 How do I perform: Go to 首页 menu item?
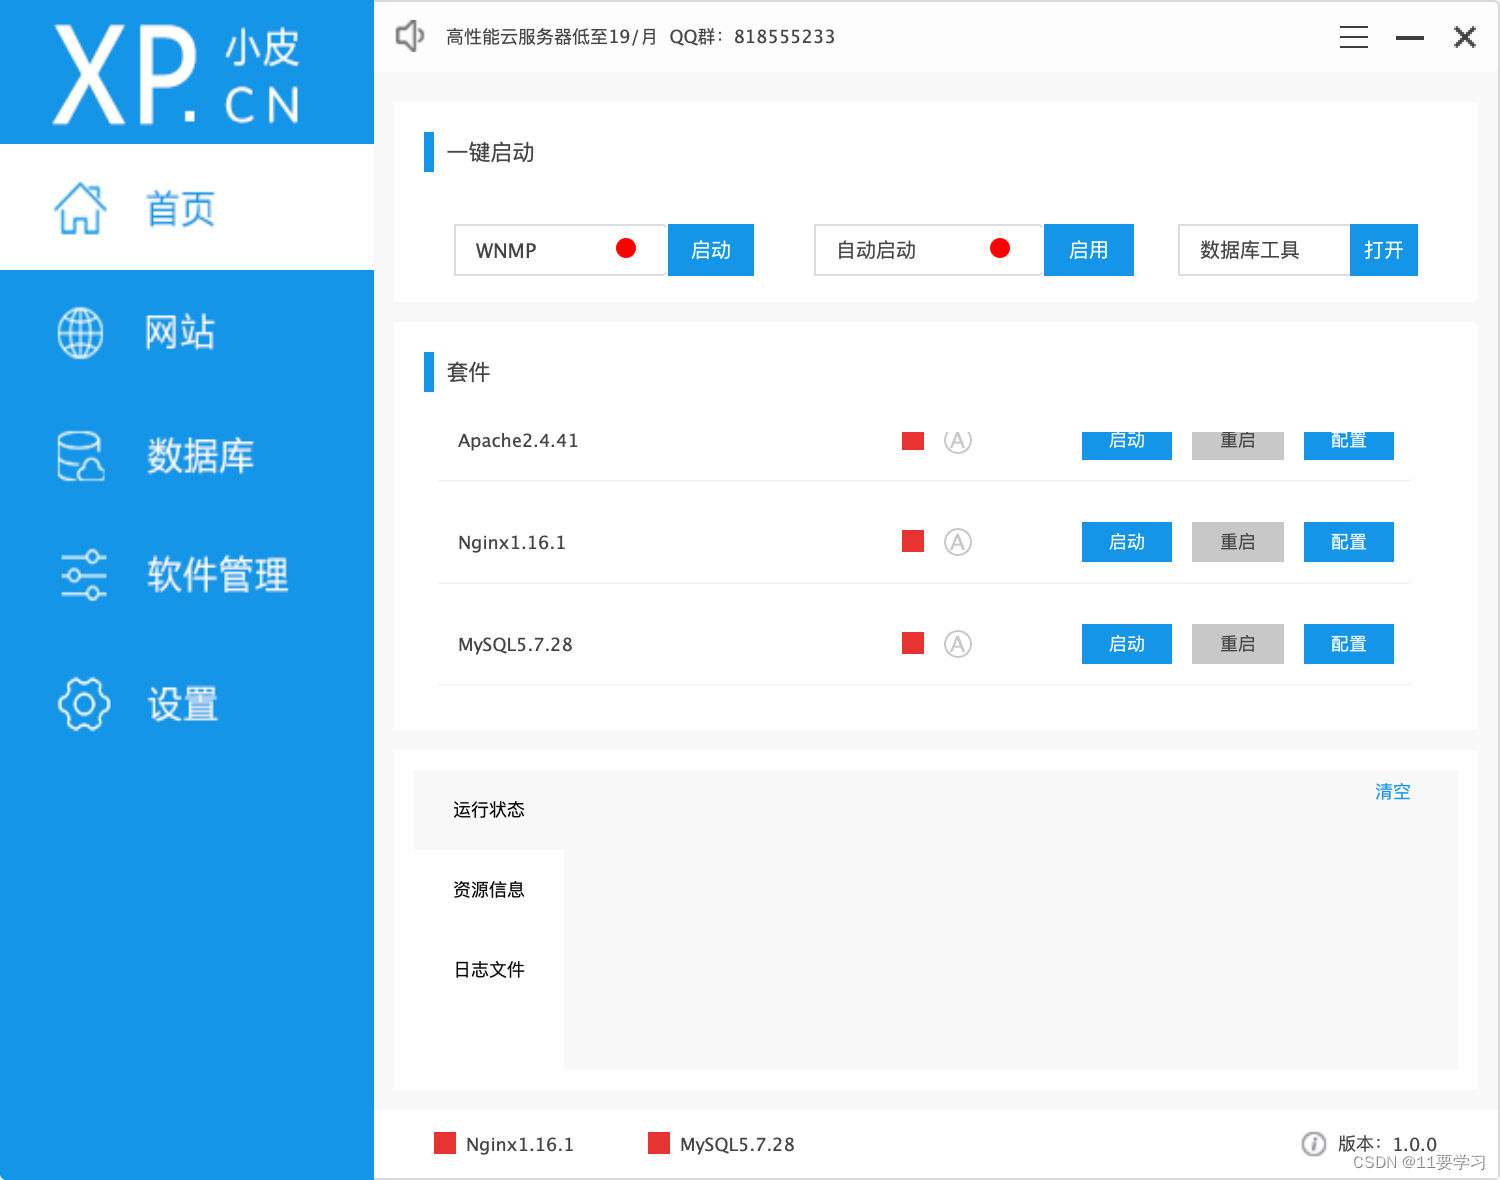point(187,207)
